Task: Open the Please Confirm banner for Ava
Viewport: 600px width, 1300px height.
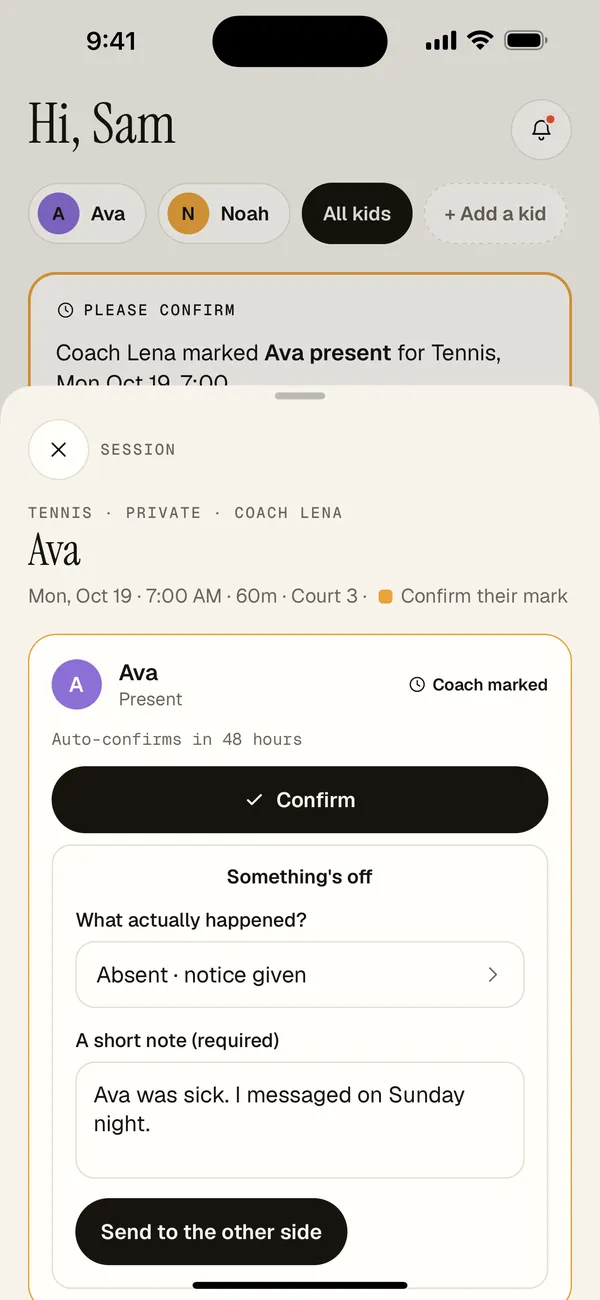Action: (300, 330)
